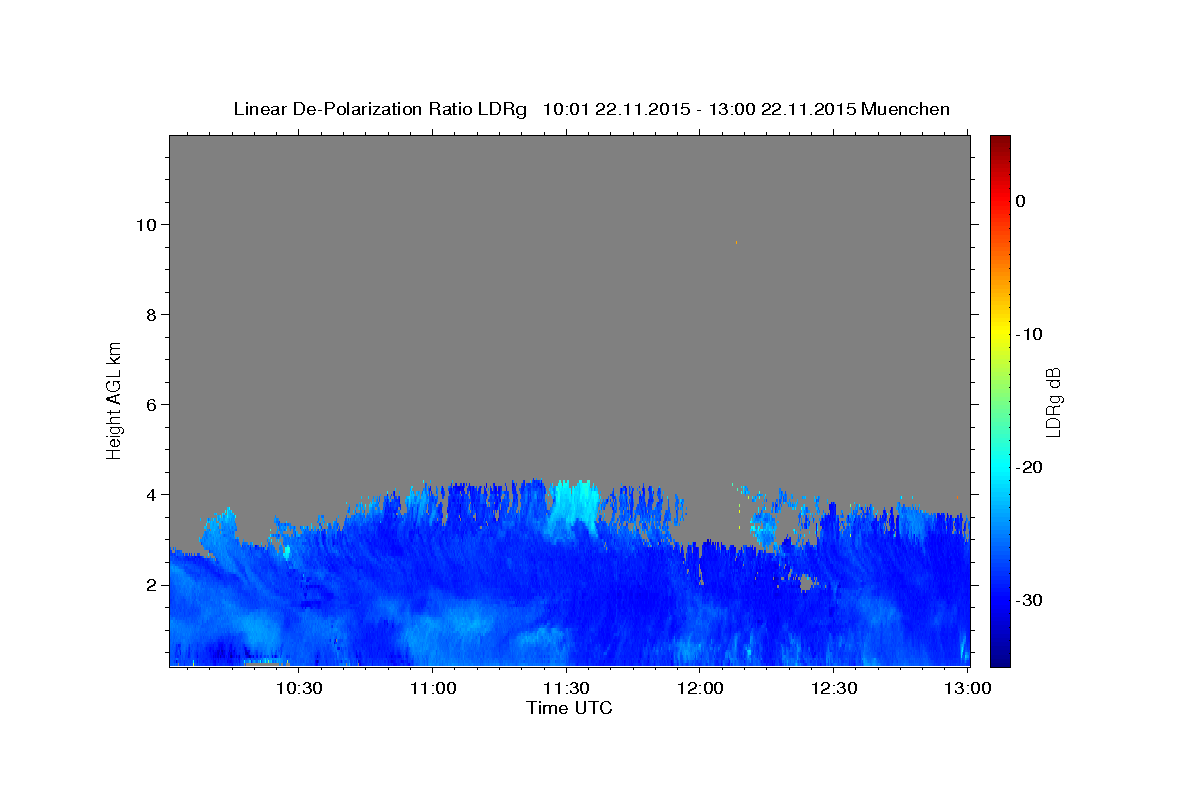Click the colorbar value label -10
Viewport: 1200px width, 800px height.
(x=1028, y=334)
